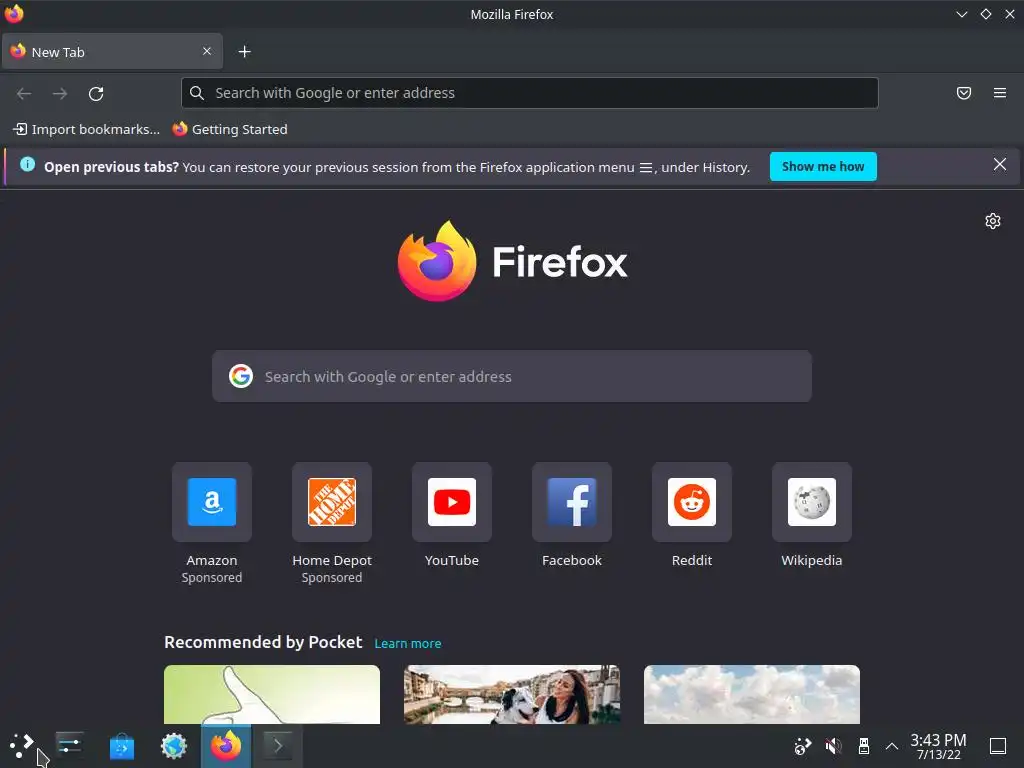Select the New Tab tab

tap(112, 52)
